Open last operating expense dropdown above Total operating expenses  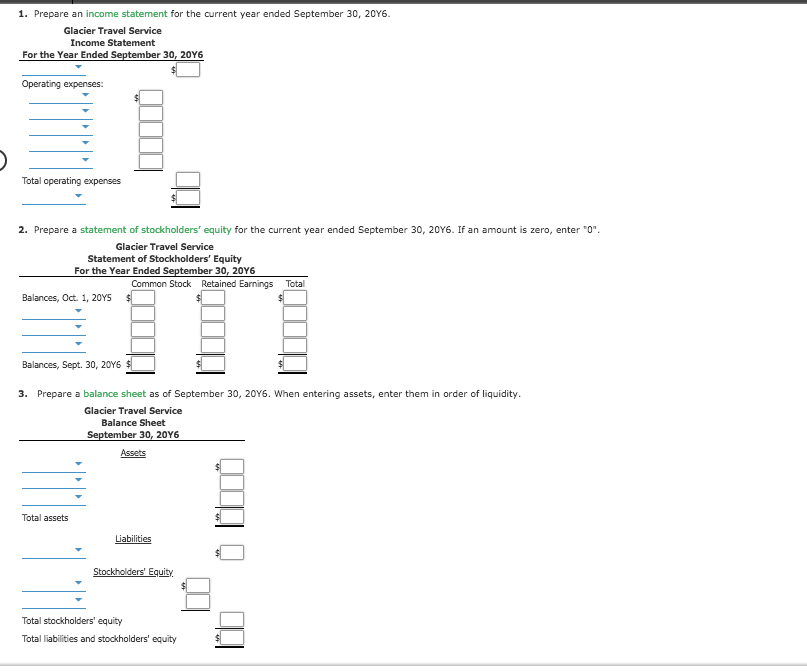pos(61,162)
